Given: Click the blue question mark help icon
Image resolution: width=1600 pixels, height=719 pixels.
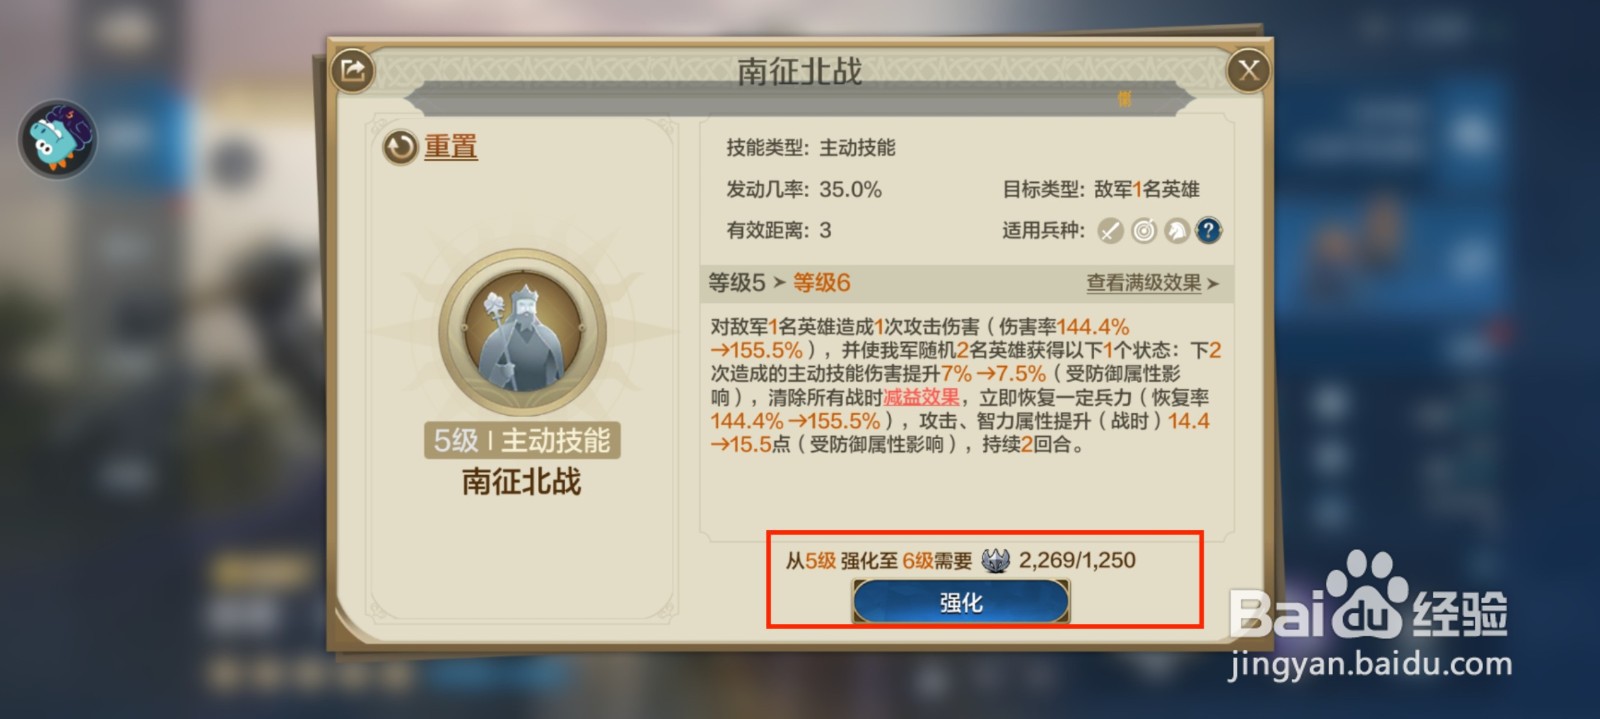Looking at the screenshot, I should click(1209, 231).
